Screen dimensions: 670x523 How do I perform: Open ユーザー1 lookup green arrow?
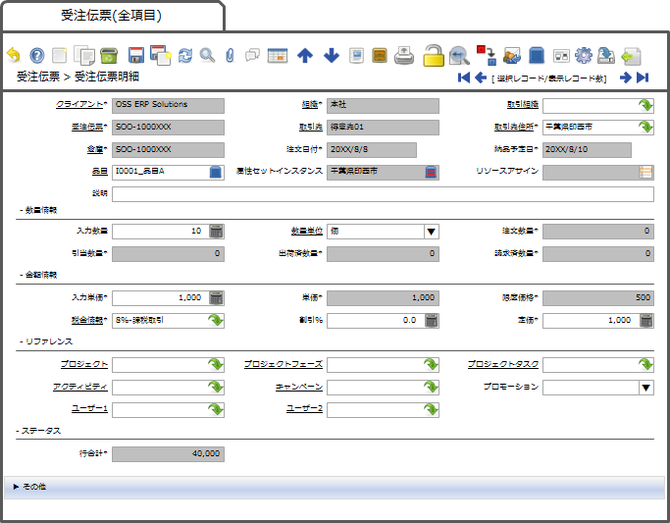(x=216, y=409)
